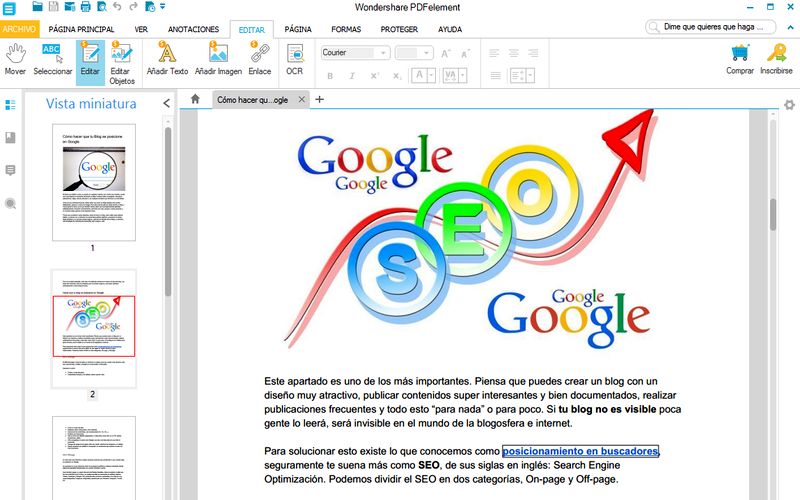The width and height of the screenshot is (800, 500).
Task: Click the email envelope icon in quick toolbar
Action: coord(70,7)
